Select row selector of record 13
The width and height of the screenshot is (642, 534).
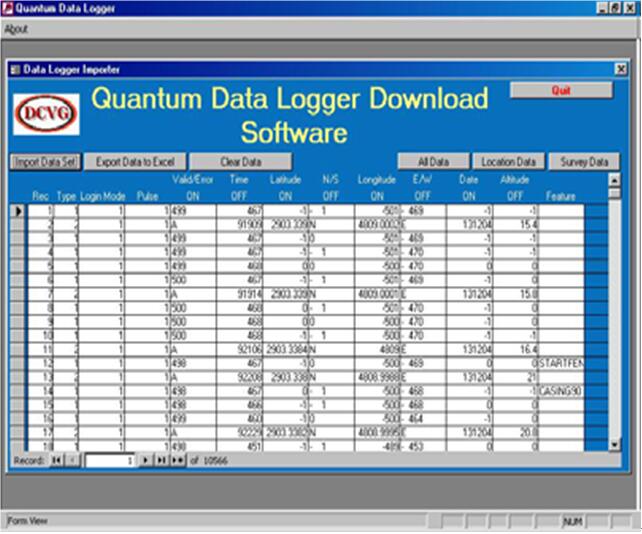[18, 377]
